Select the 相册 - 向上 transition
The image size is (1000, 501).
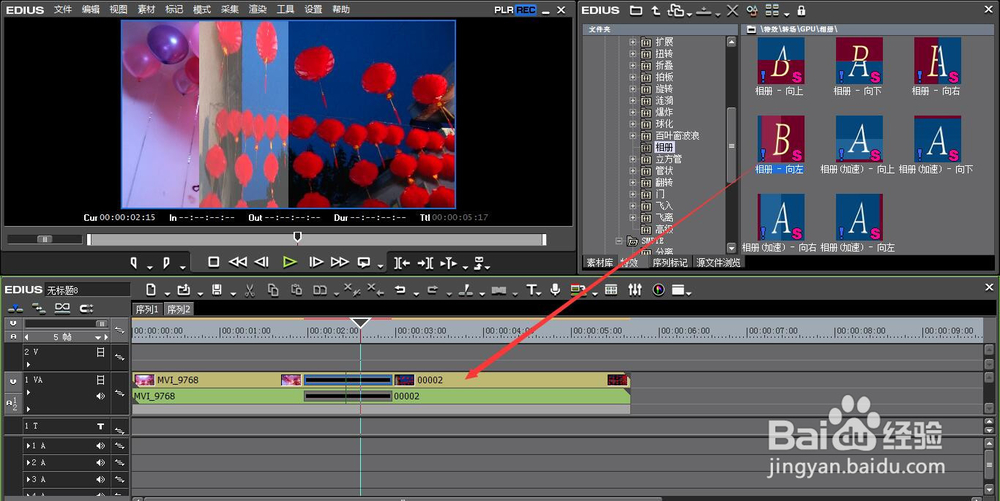click(x=779, y=67)
